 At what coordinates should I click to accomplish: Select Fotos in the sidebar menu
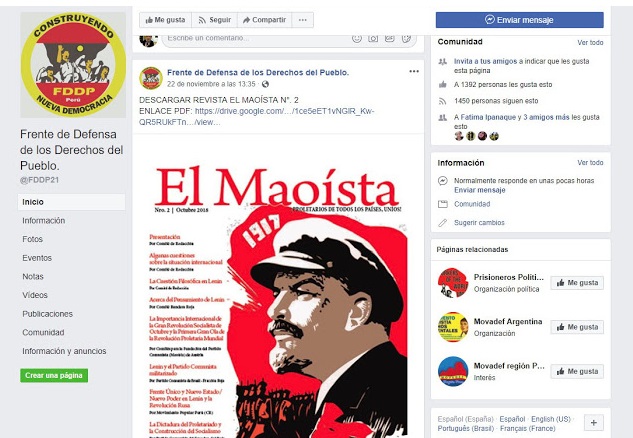click(x=32, y=239)
